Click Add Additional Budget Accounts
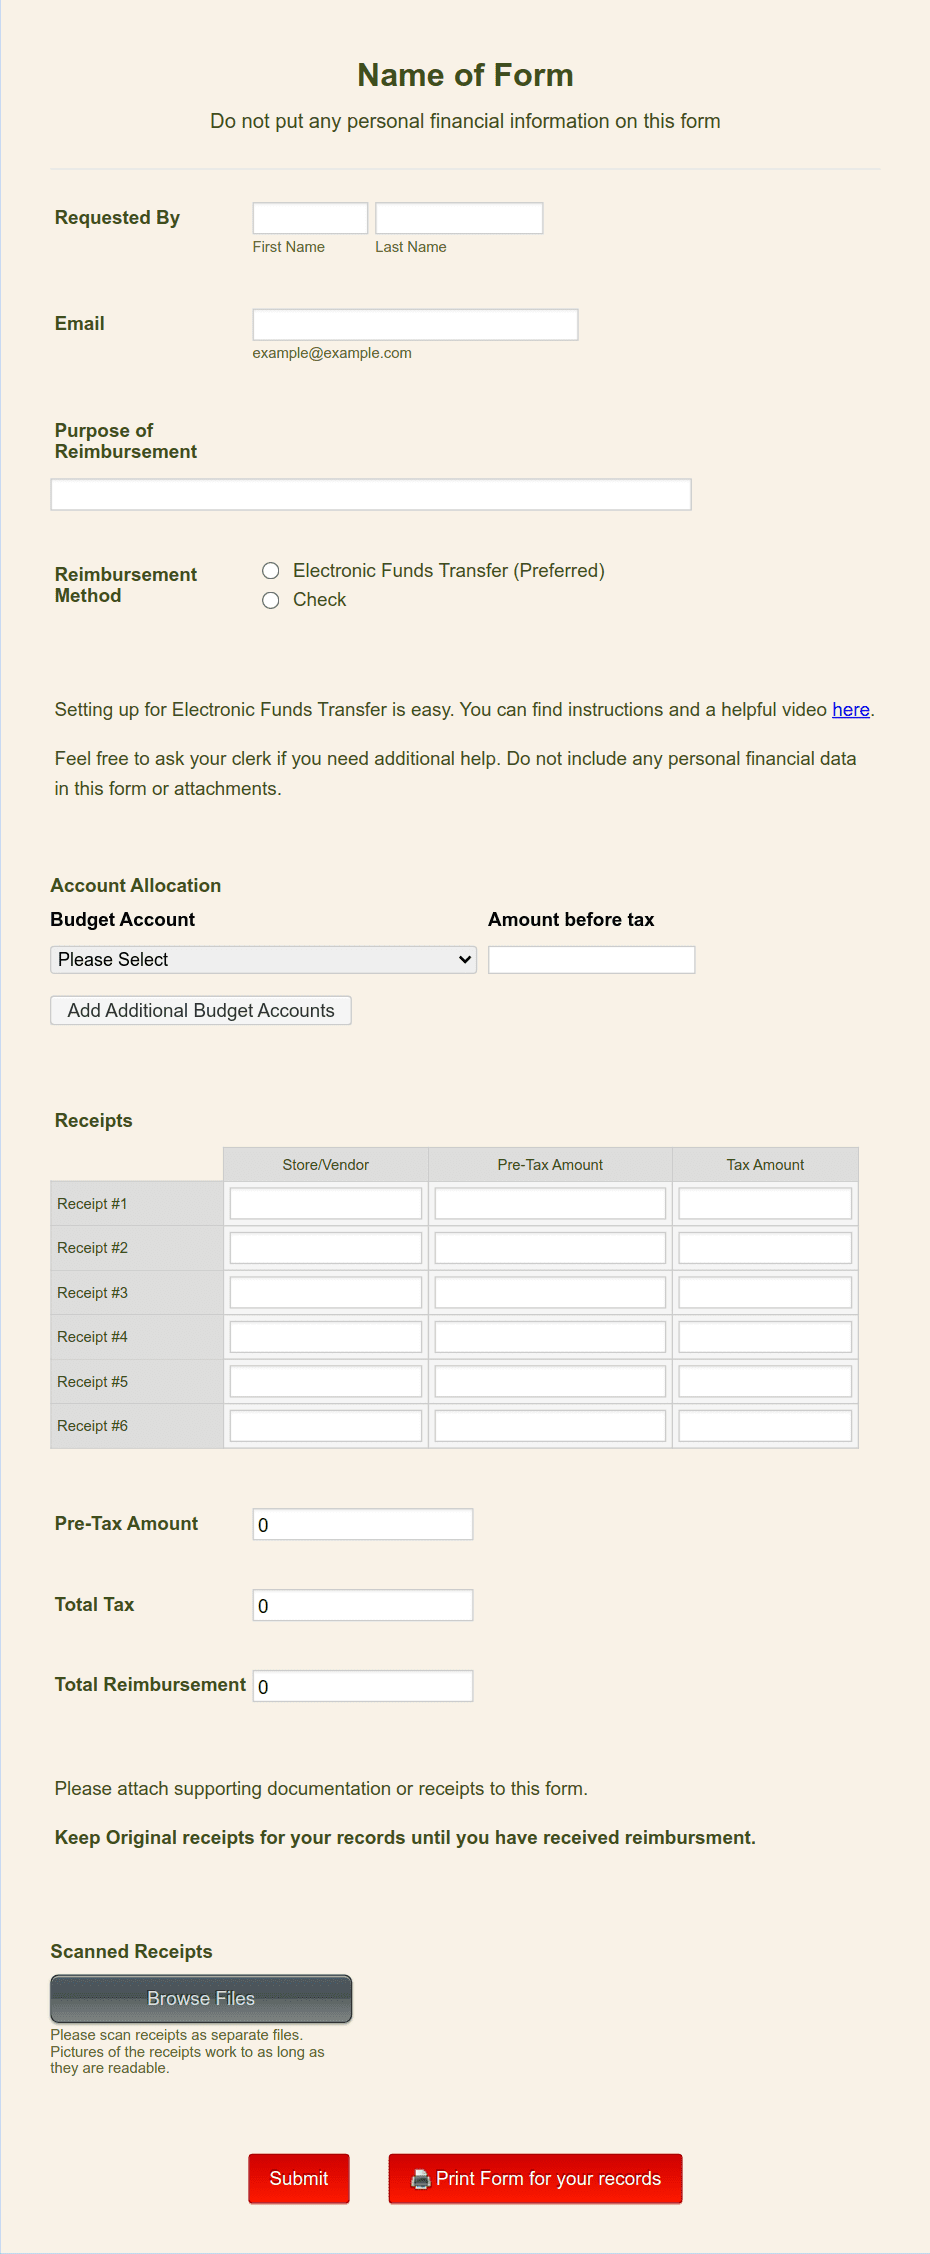Viewport: 930px width, 2254px height. pos(200,1010)
